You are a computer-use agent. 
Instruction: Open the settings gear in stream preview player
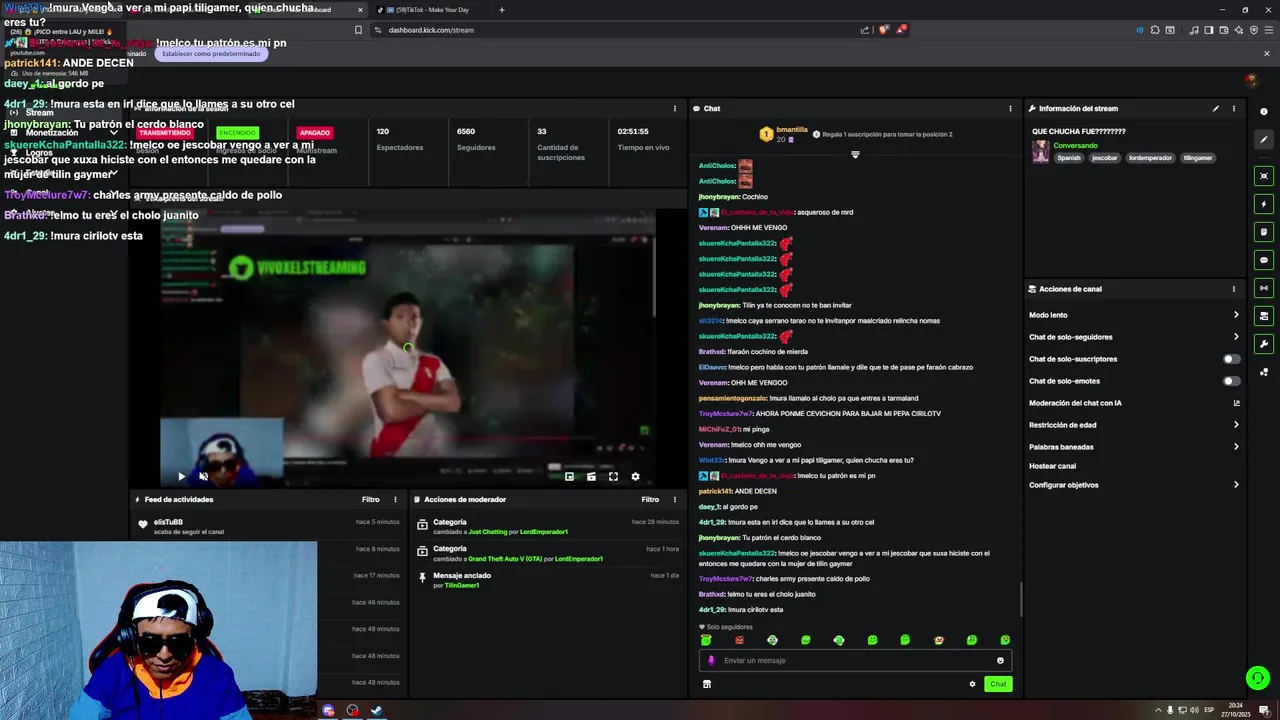[x=635, y=477]
